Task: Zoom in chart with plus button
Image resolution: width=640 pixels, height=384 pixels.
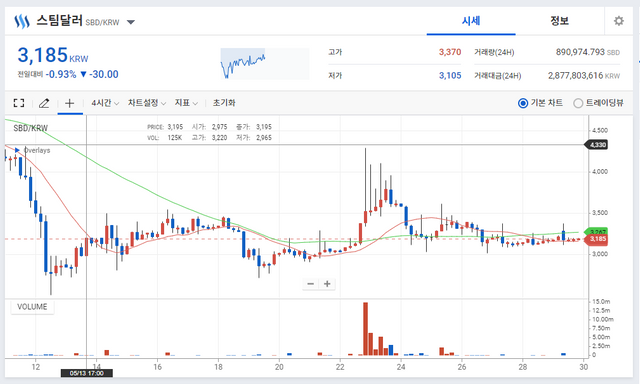Action: pyautogui.click(x=327, y=284)
